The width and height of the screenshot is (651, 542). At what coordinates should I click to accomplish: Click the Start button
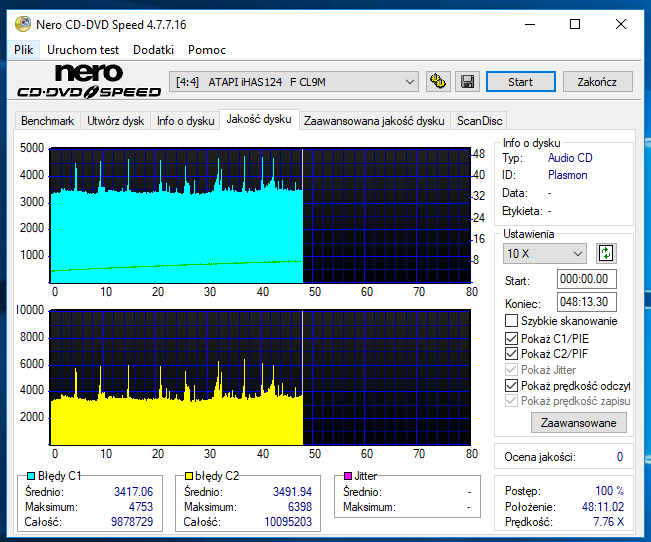[521, 82]
